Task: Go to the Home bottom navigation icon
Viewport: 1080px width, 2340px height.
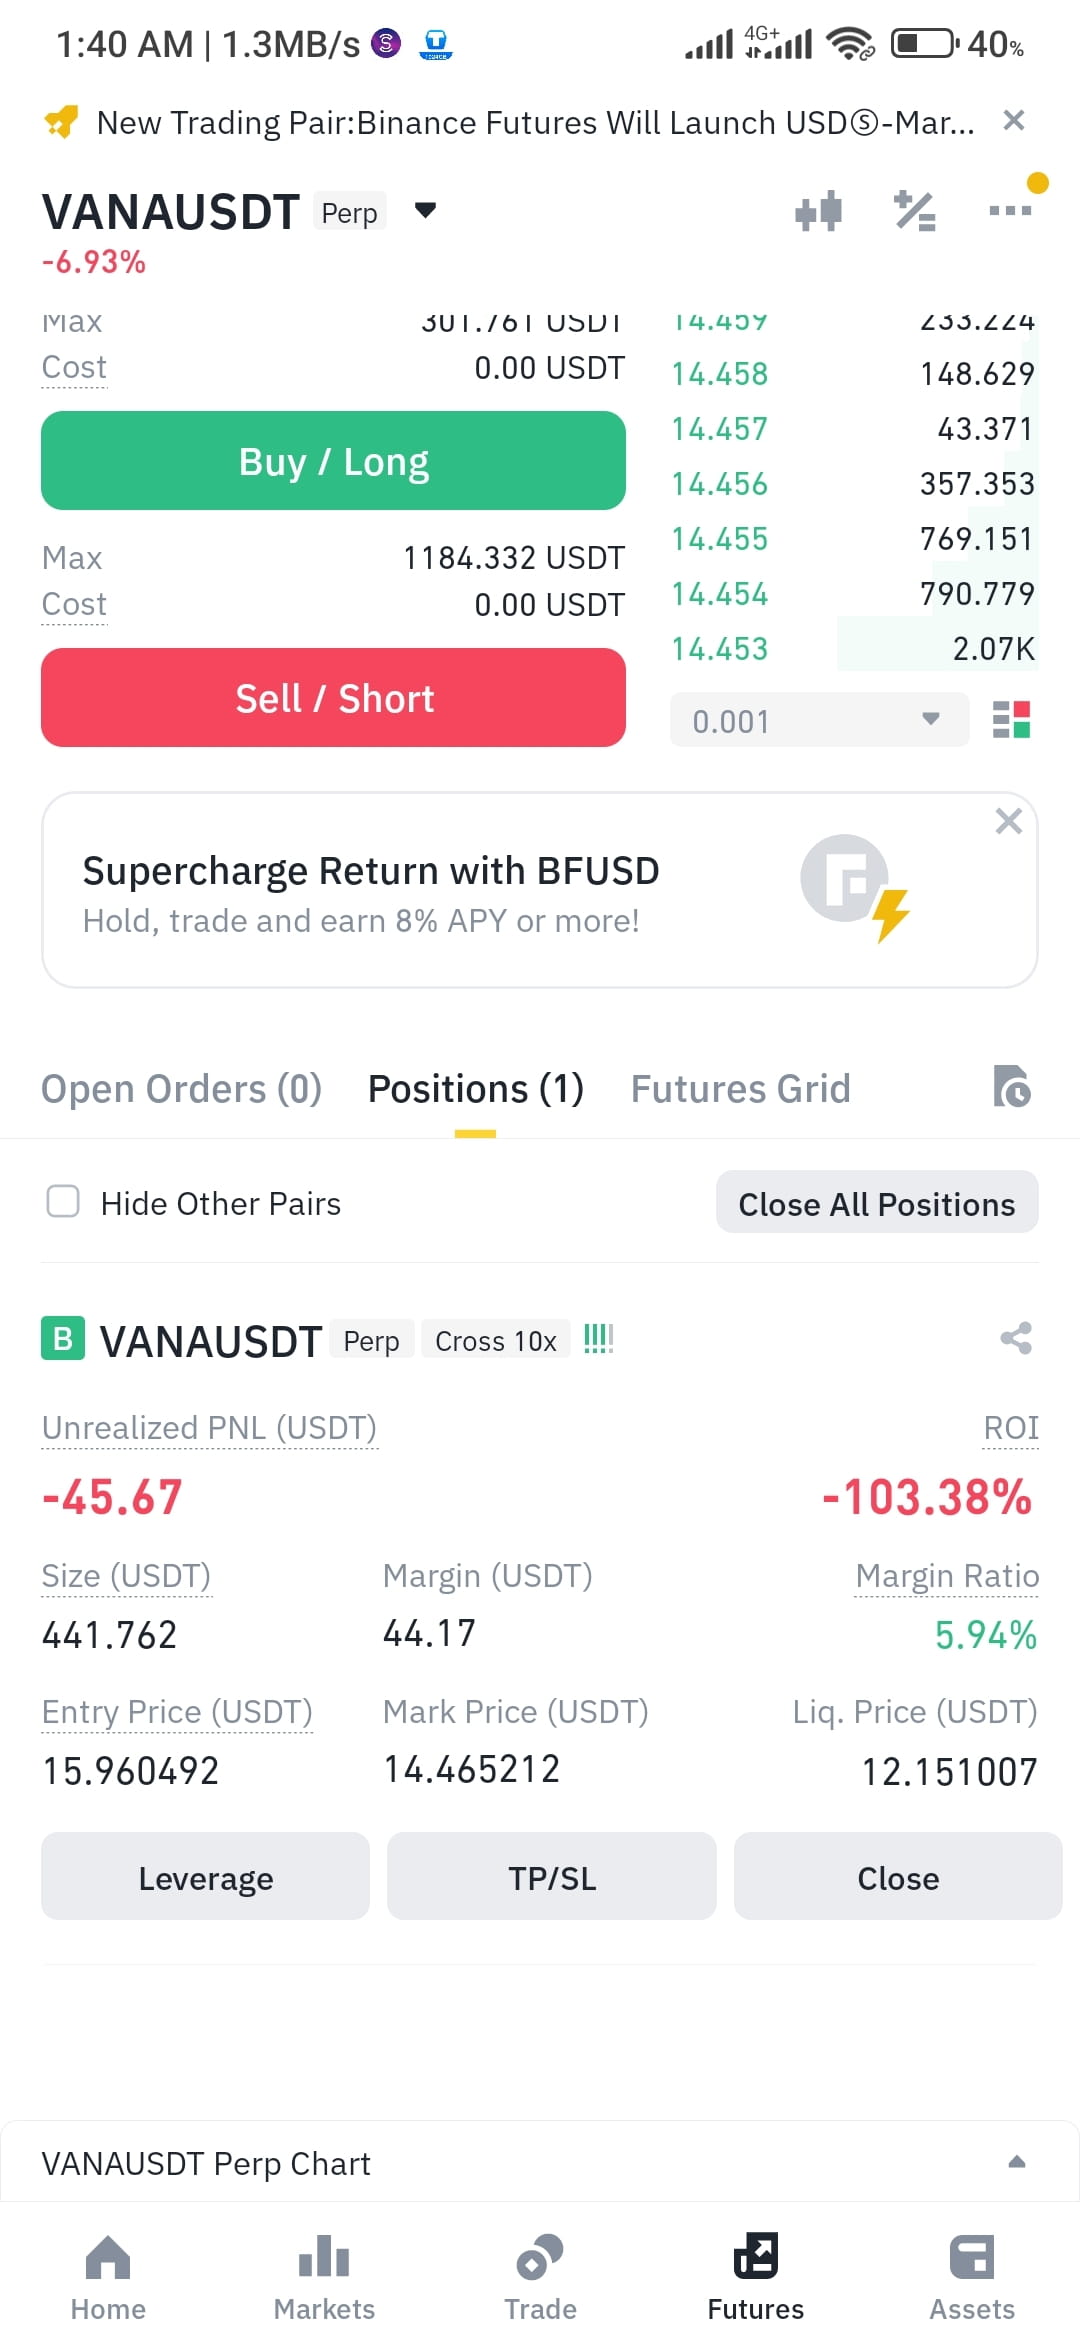Action: pos(108,2258)
